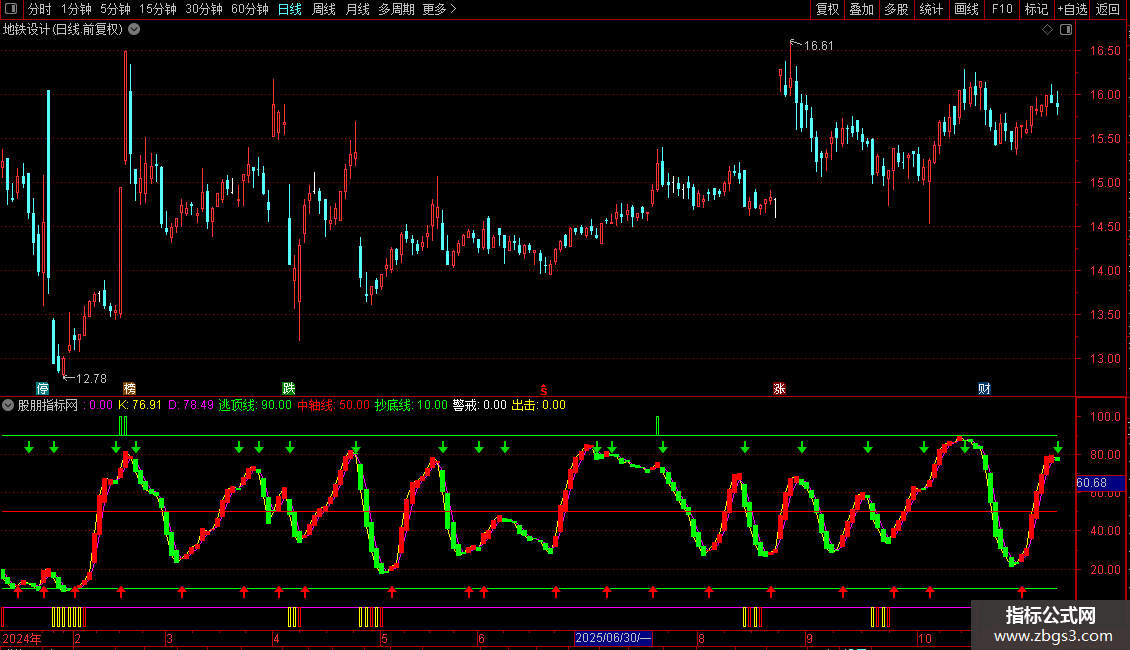The width and height of the screenshot is (1130, 650).
Task: Switch to 月线 monthly chart
Action: point(357,9)
